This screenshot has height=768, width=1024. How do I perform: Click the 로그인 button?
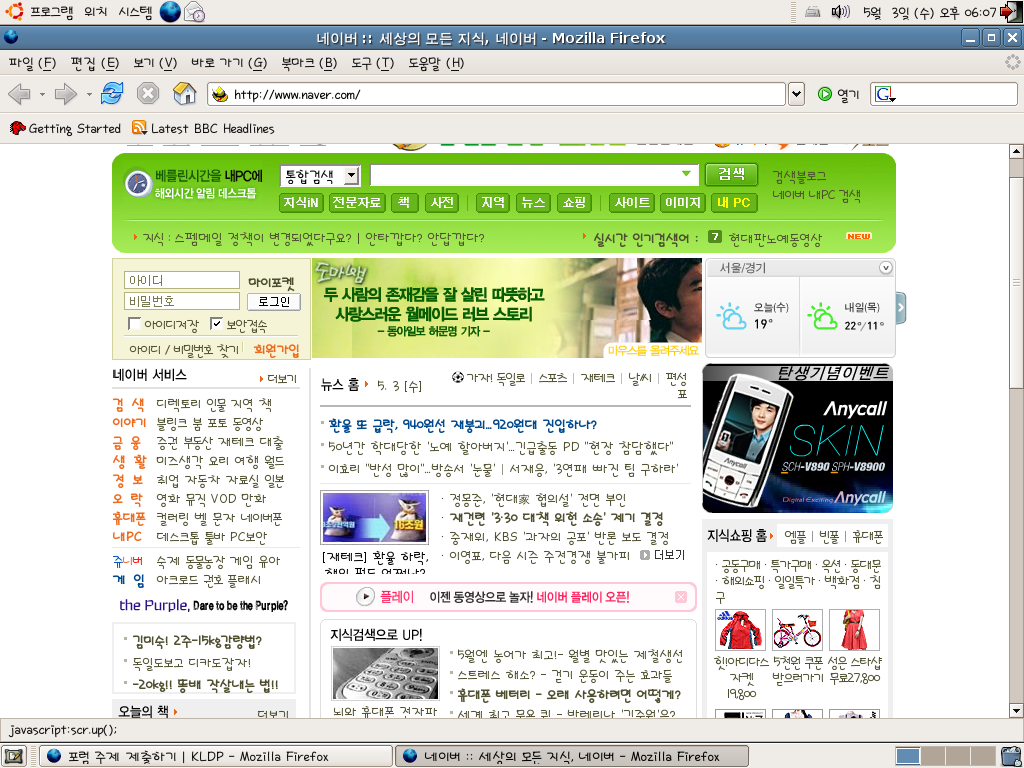tap(274, 302)
